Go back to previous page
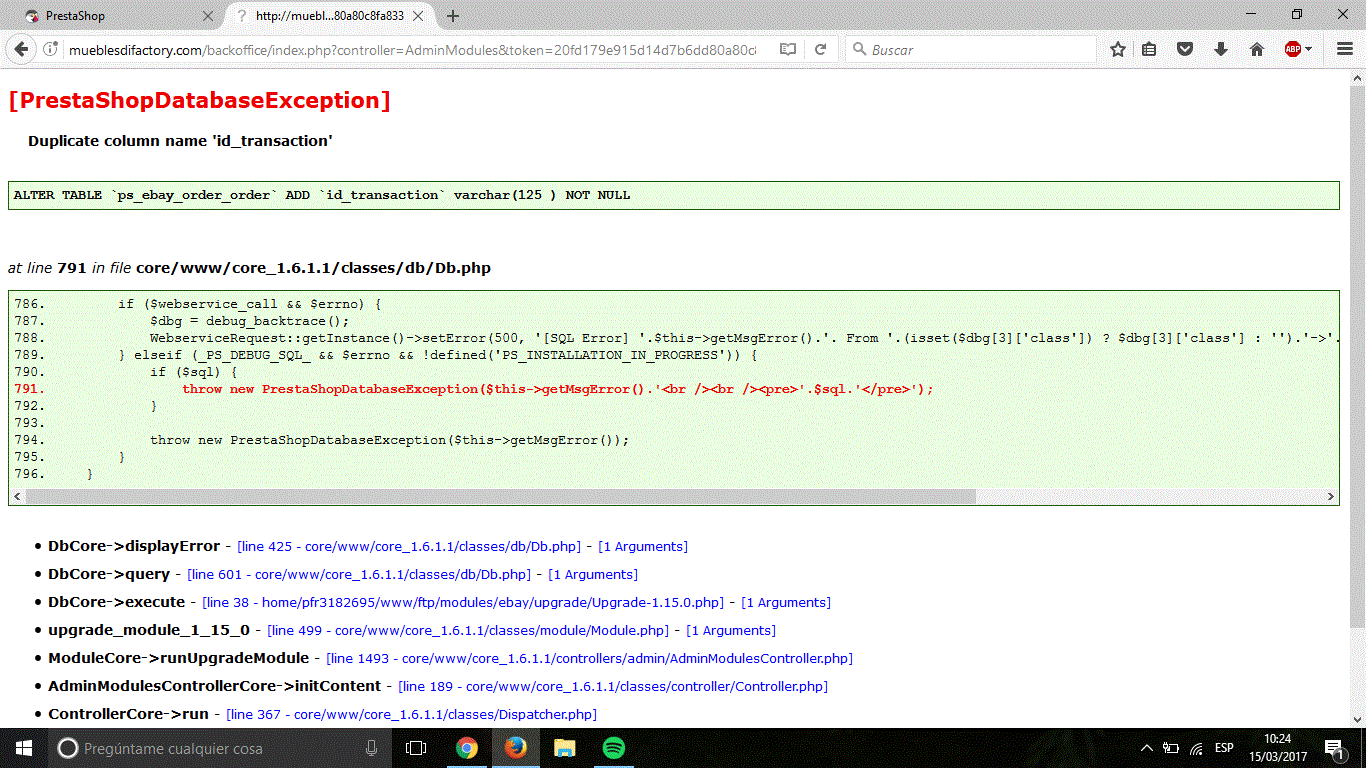This screenshot has height=768, width=1366. [x=22, y=49]
